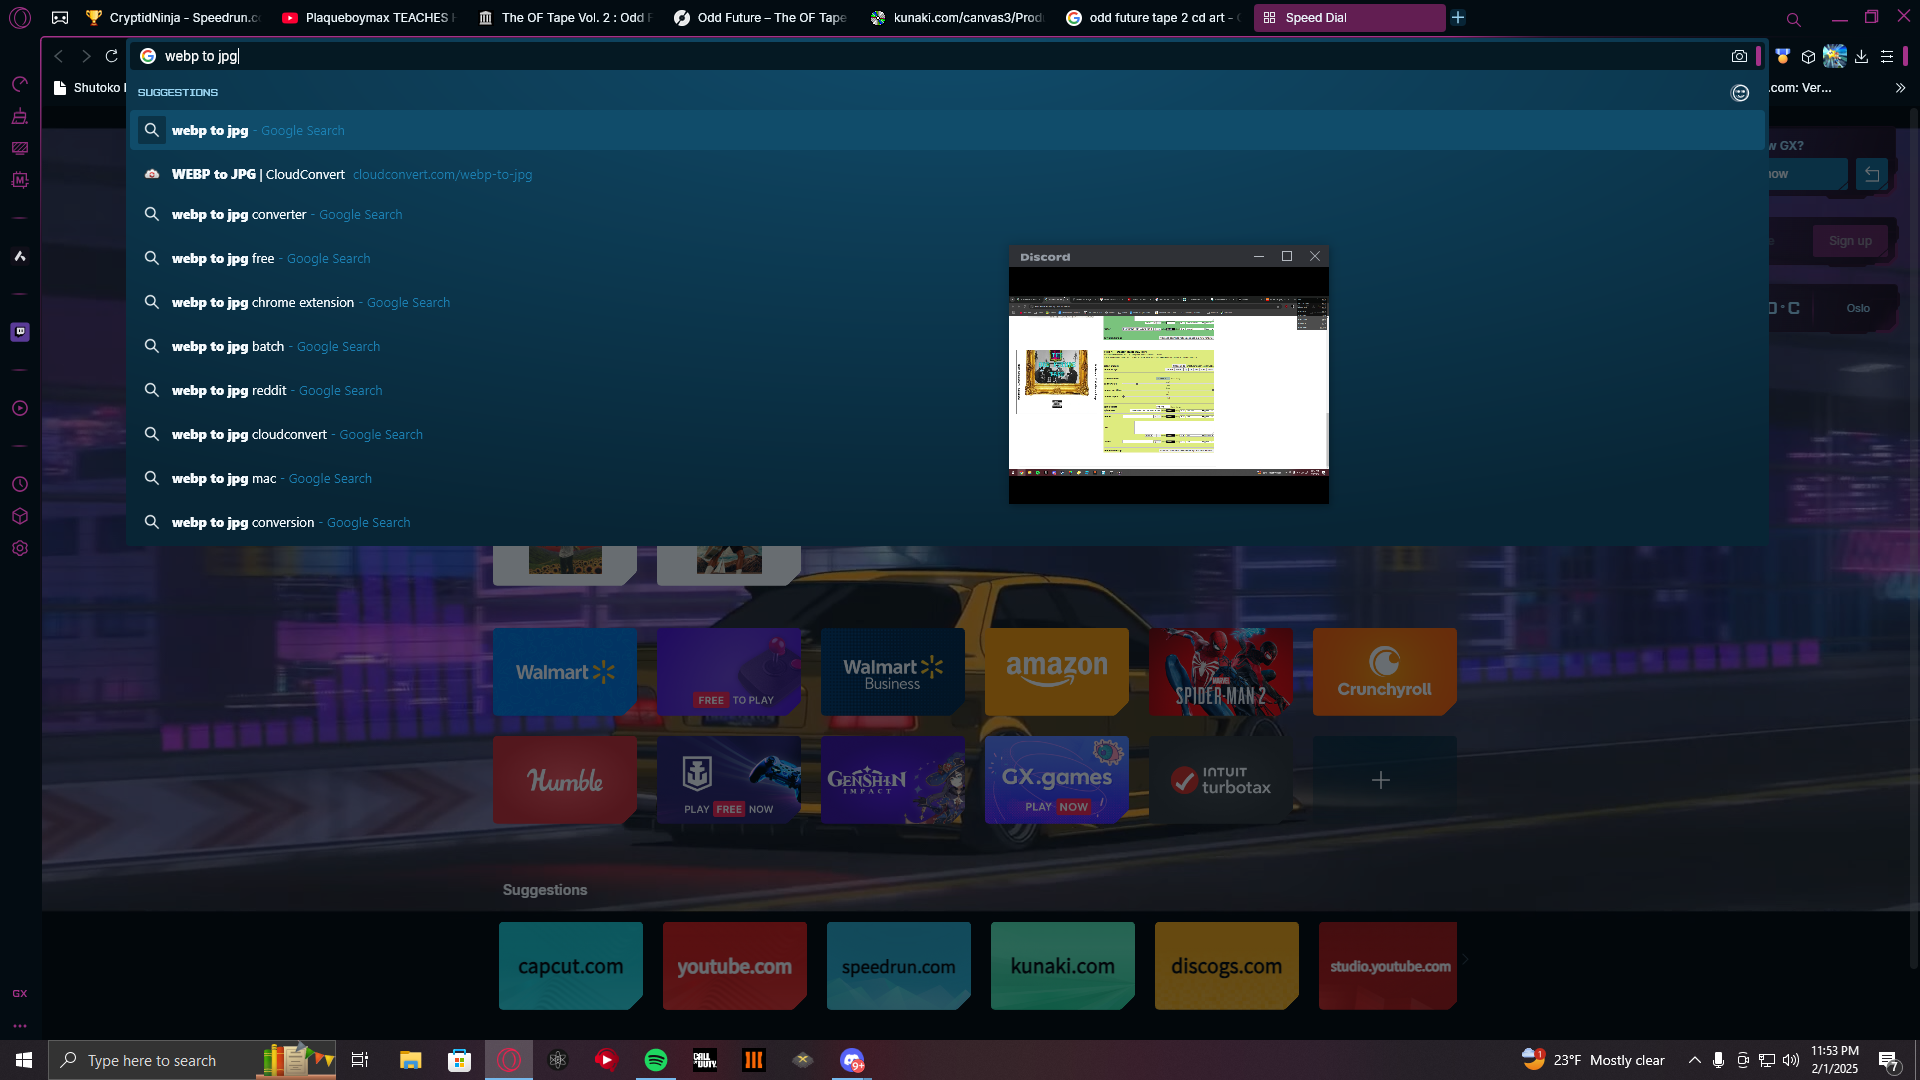Click the tab search magnifier icon

[x=1793, y=19]
